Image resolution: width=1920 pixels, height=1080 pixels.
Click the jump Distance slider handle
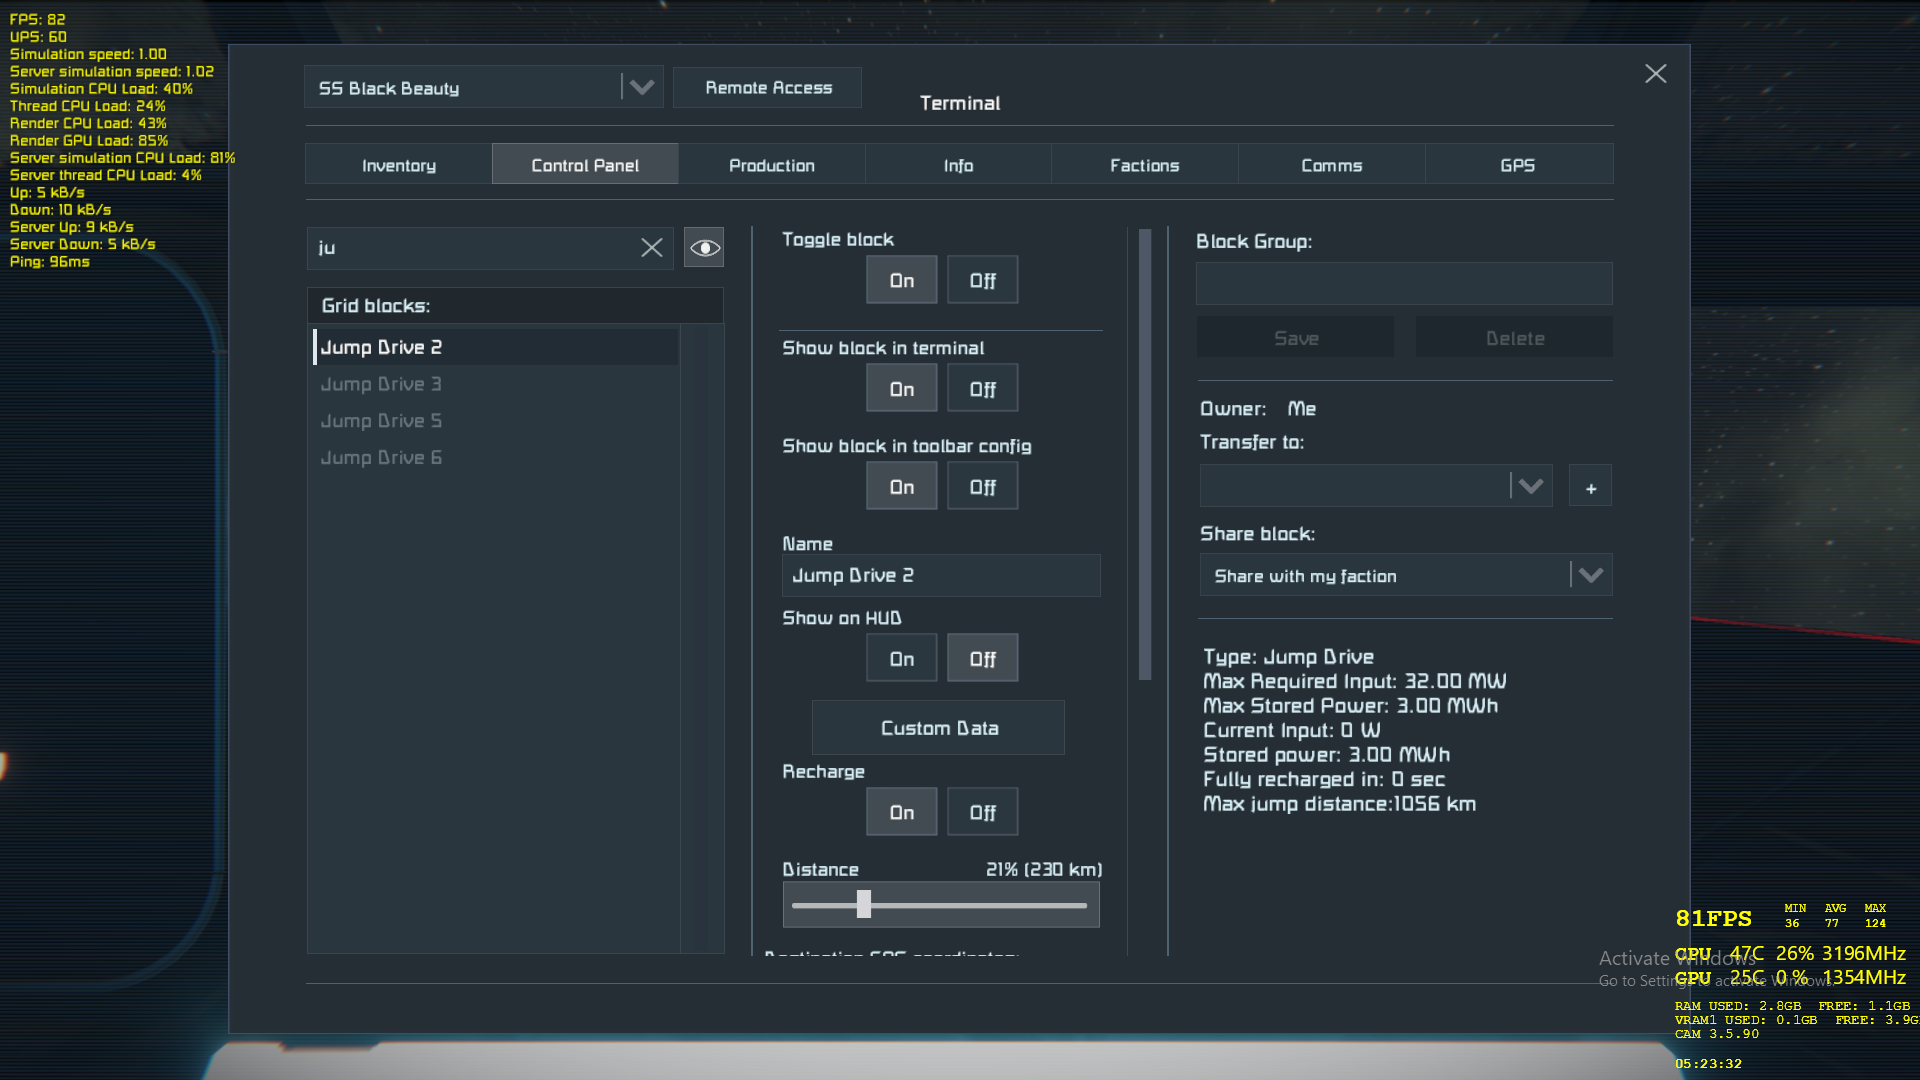864,905
